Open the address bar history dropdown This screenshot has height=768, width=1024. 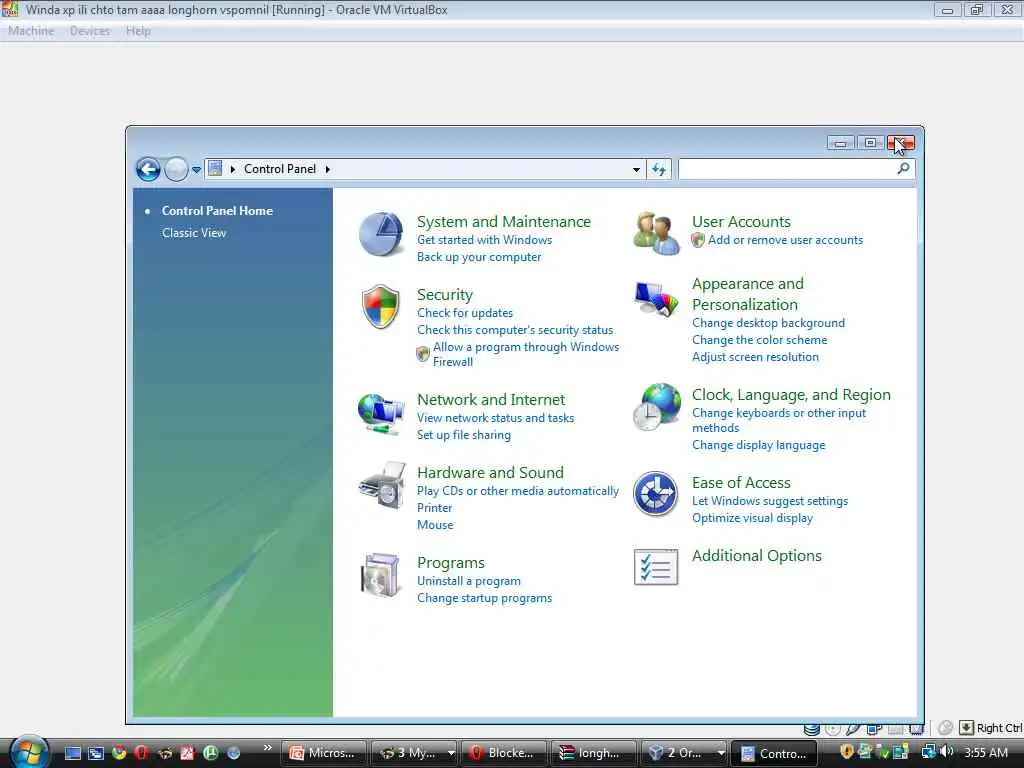(x=636, y=170)
